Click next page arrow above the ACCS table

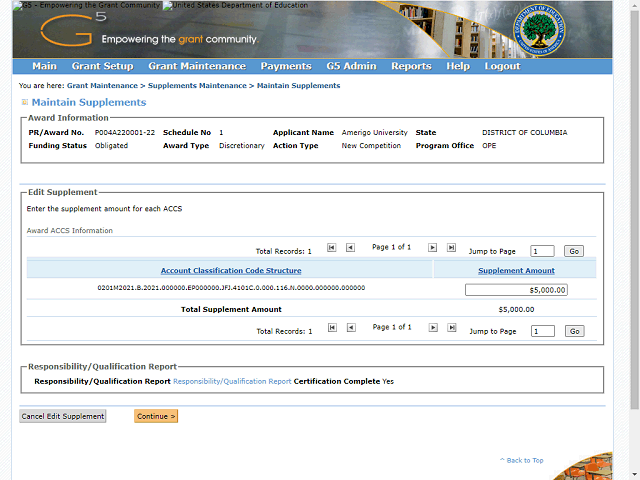coord(433,247)
